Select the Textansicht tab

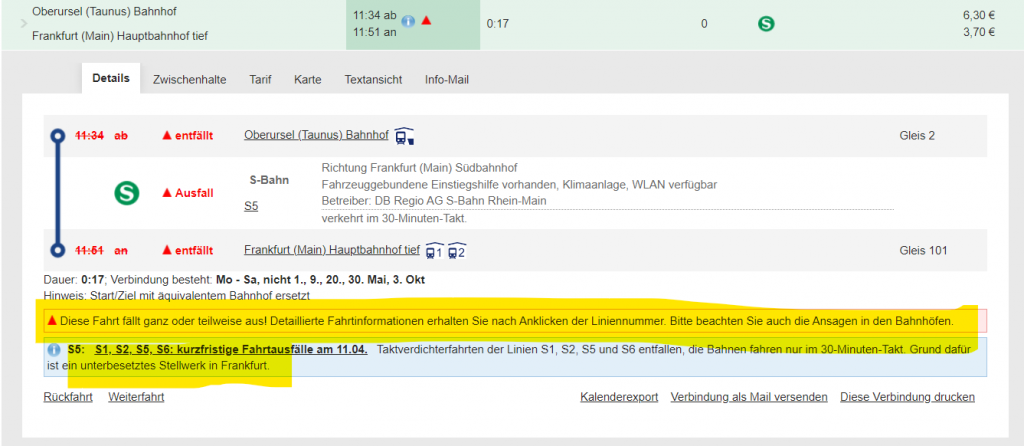[x=372, y=79]
